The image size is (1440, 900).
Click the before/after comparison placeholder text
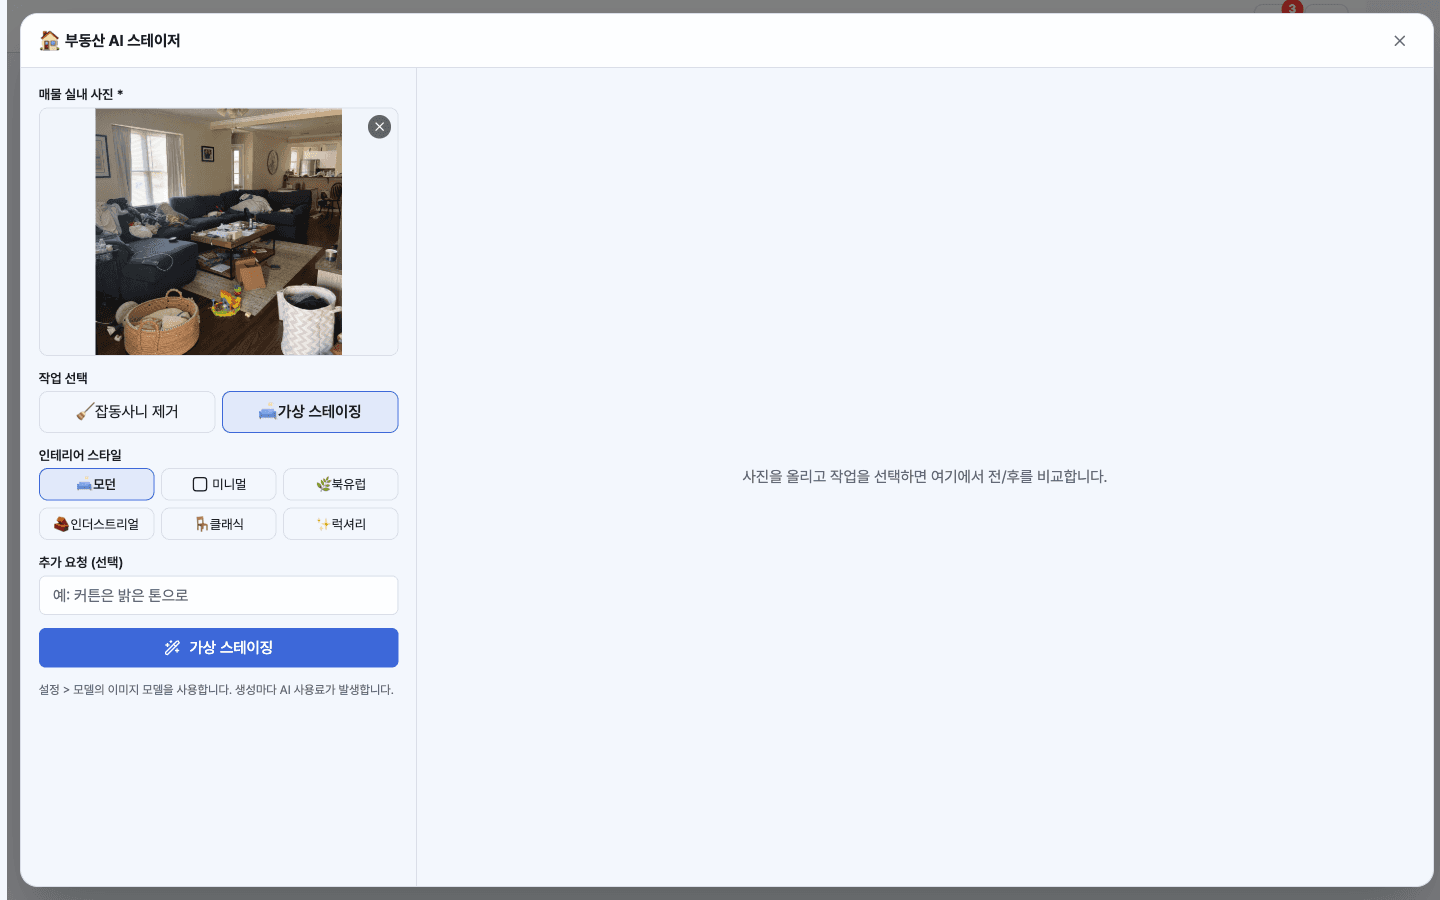(x=924, y=477)
